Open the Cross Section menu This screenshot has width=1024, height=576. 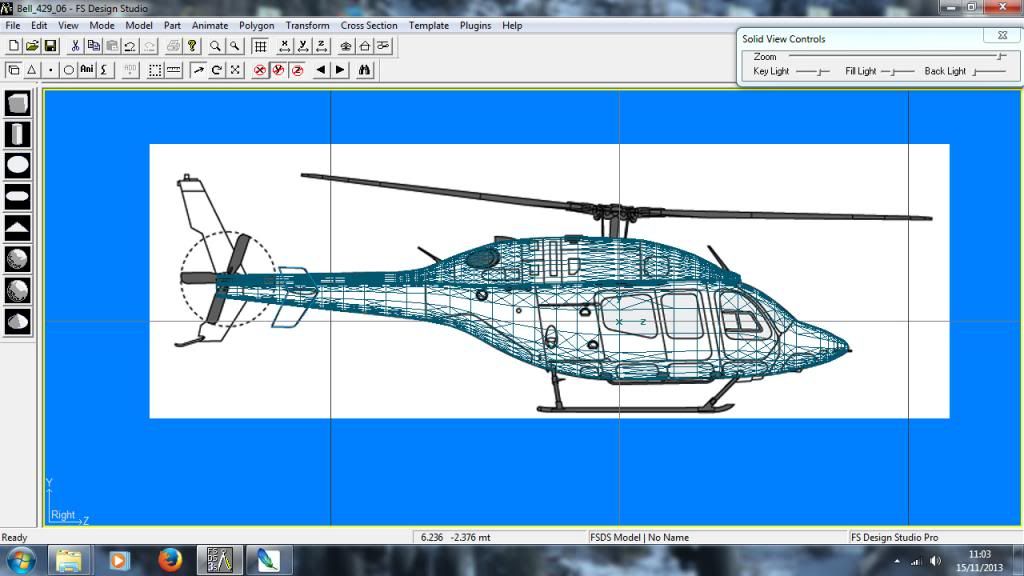coord(369,25)
